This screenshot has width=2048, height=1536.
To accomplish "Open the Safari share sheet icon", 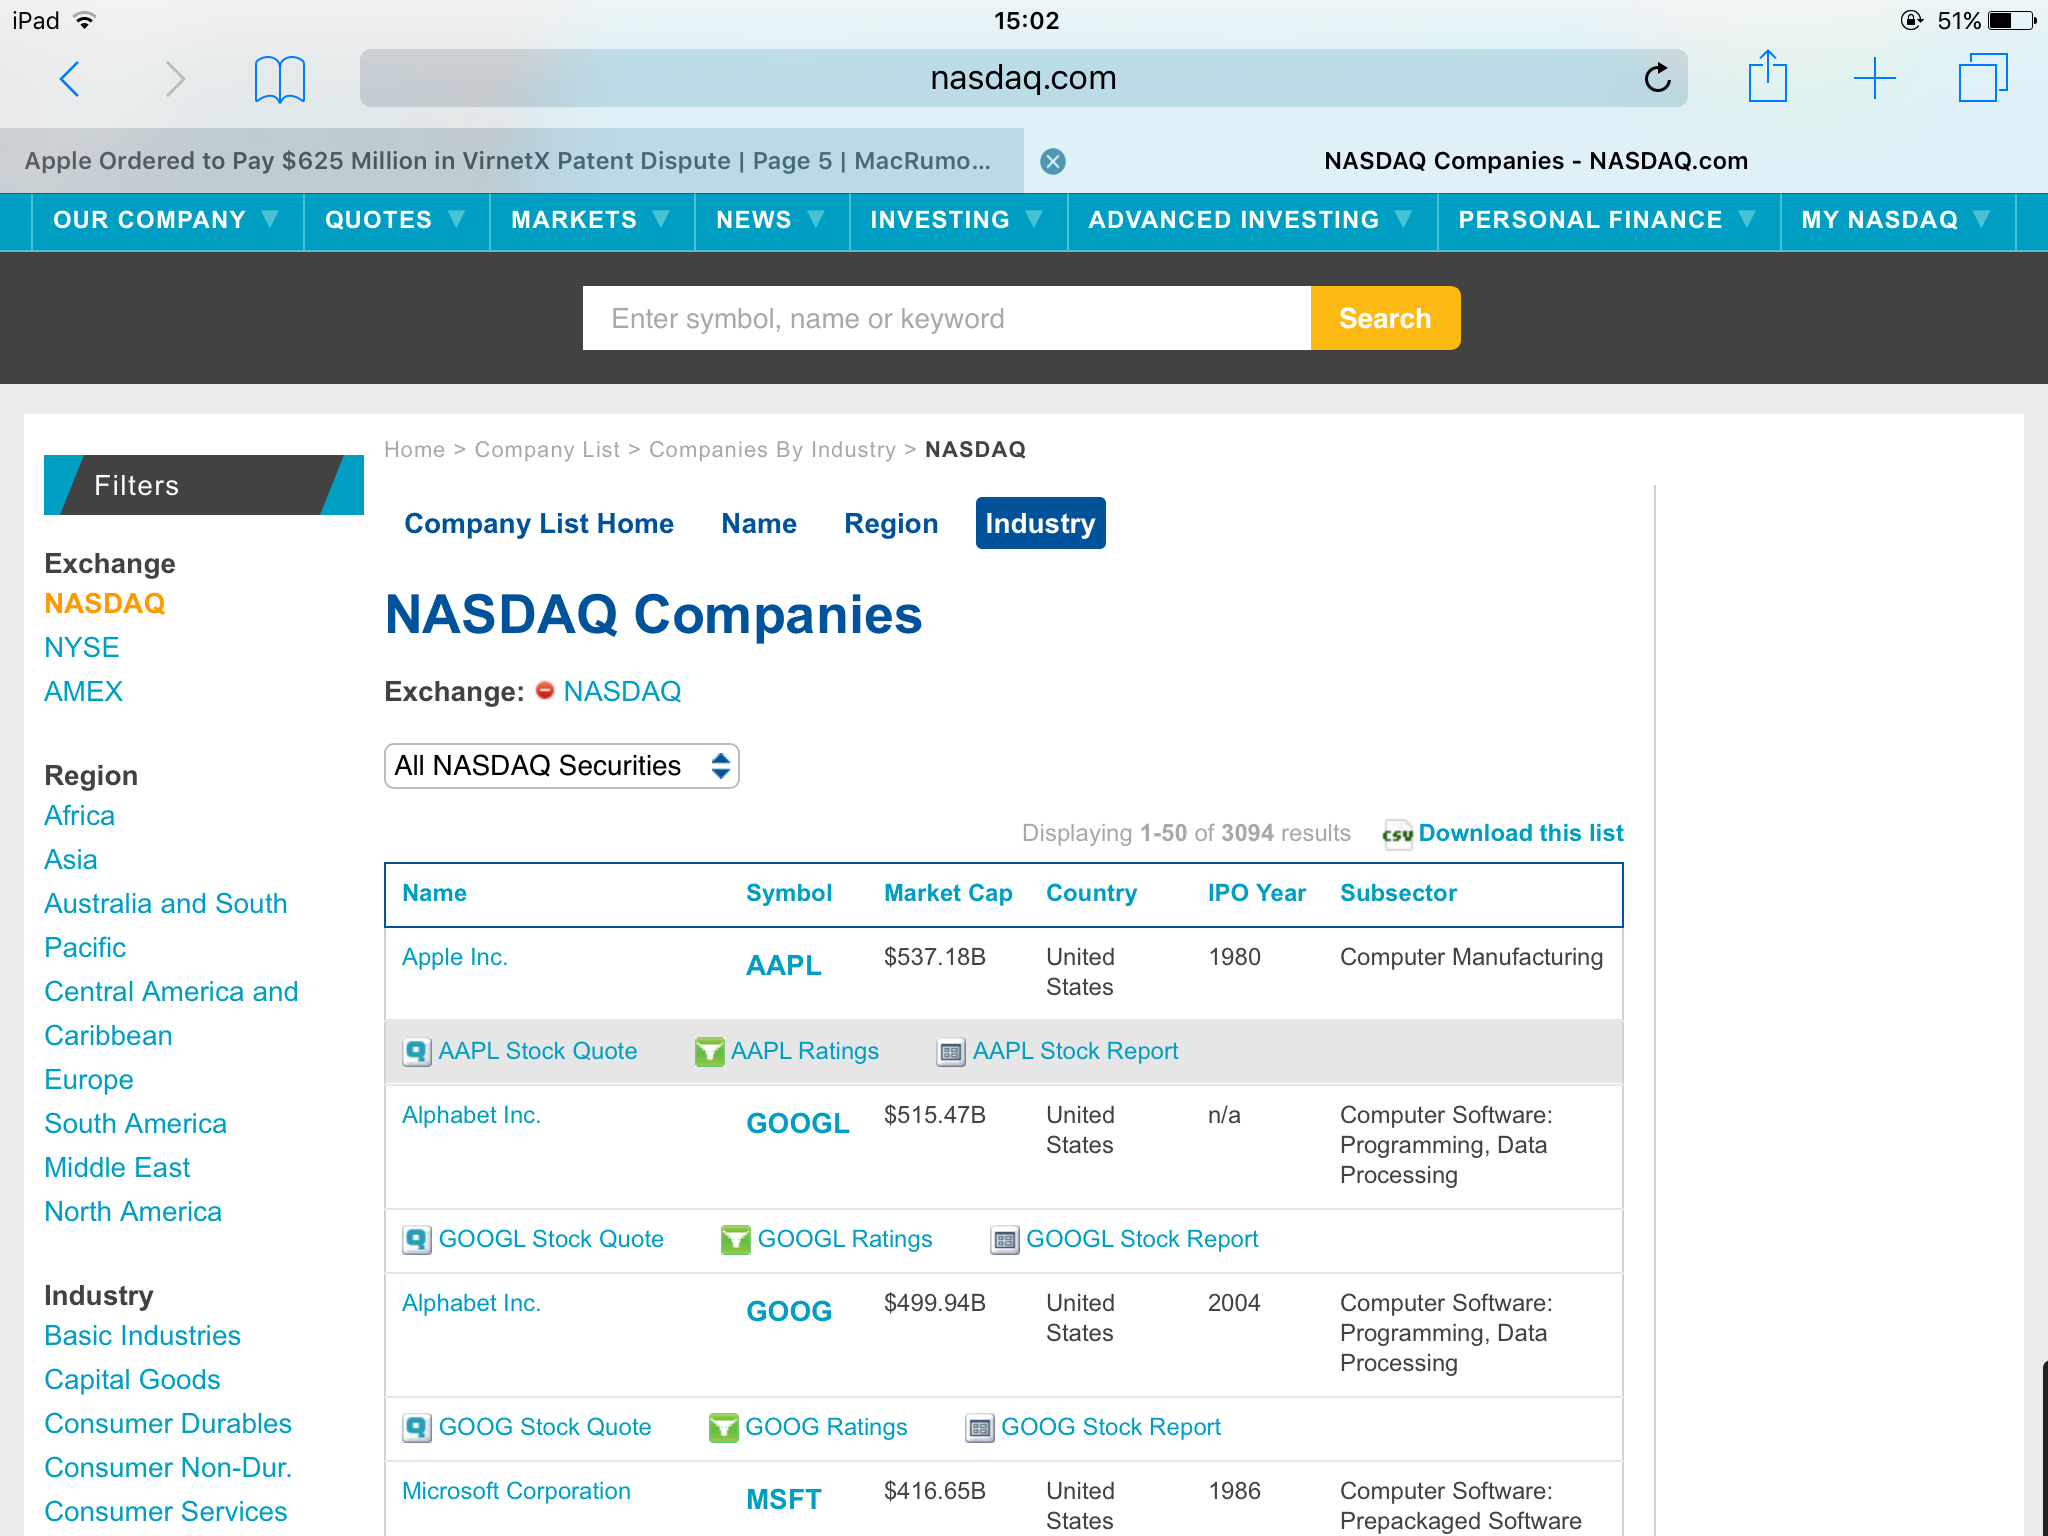I will click(1768, 76).
